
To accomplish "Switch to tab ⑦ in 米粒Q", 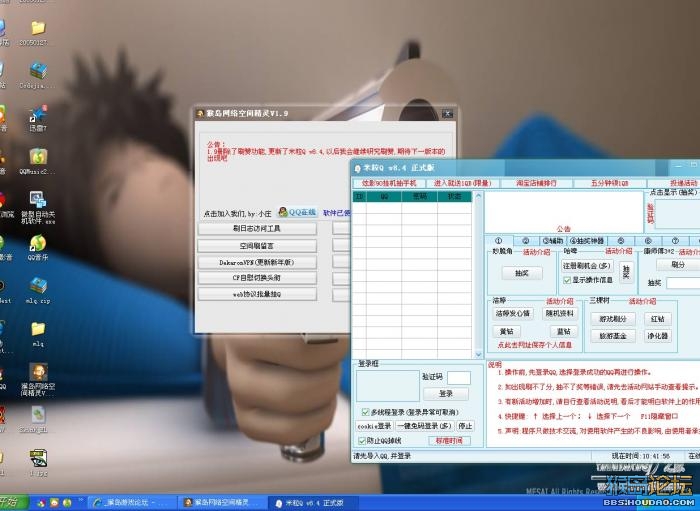I will (675, 241).
